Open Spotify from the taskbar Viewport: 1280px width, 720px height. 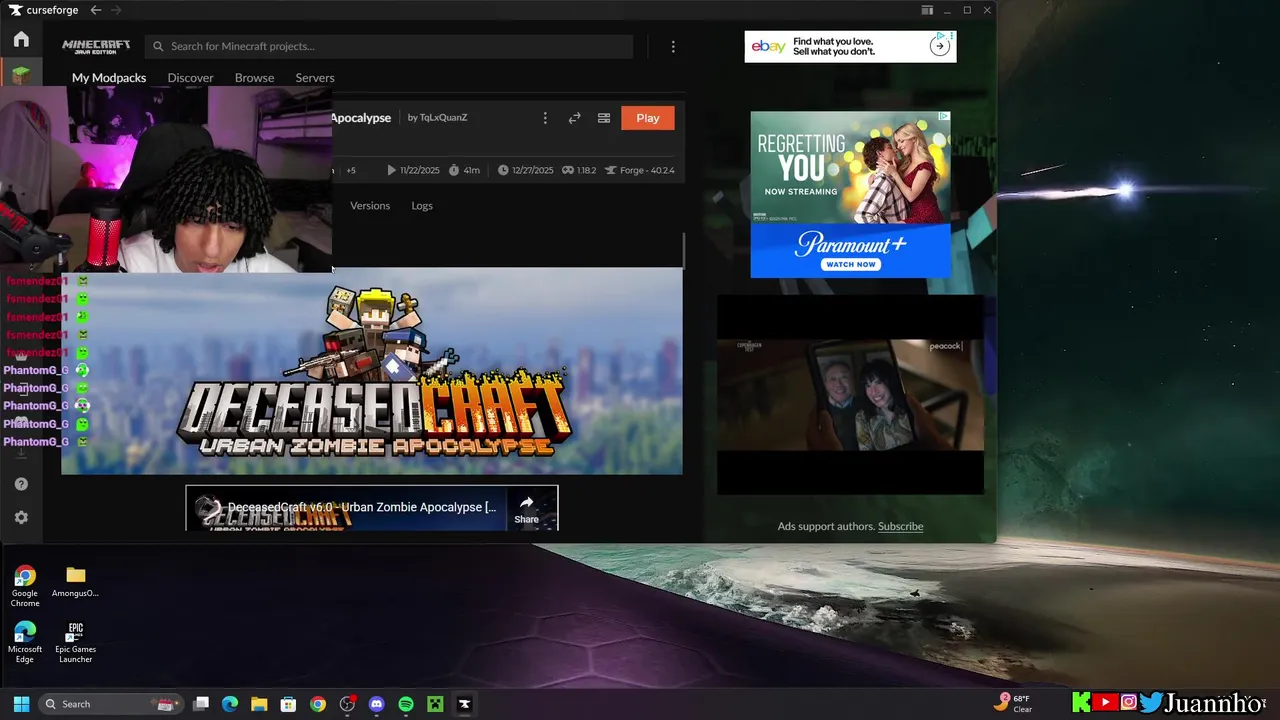pos(406,704)
